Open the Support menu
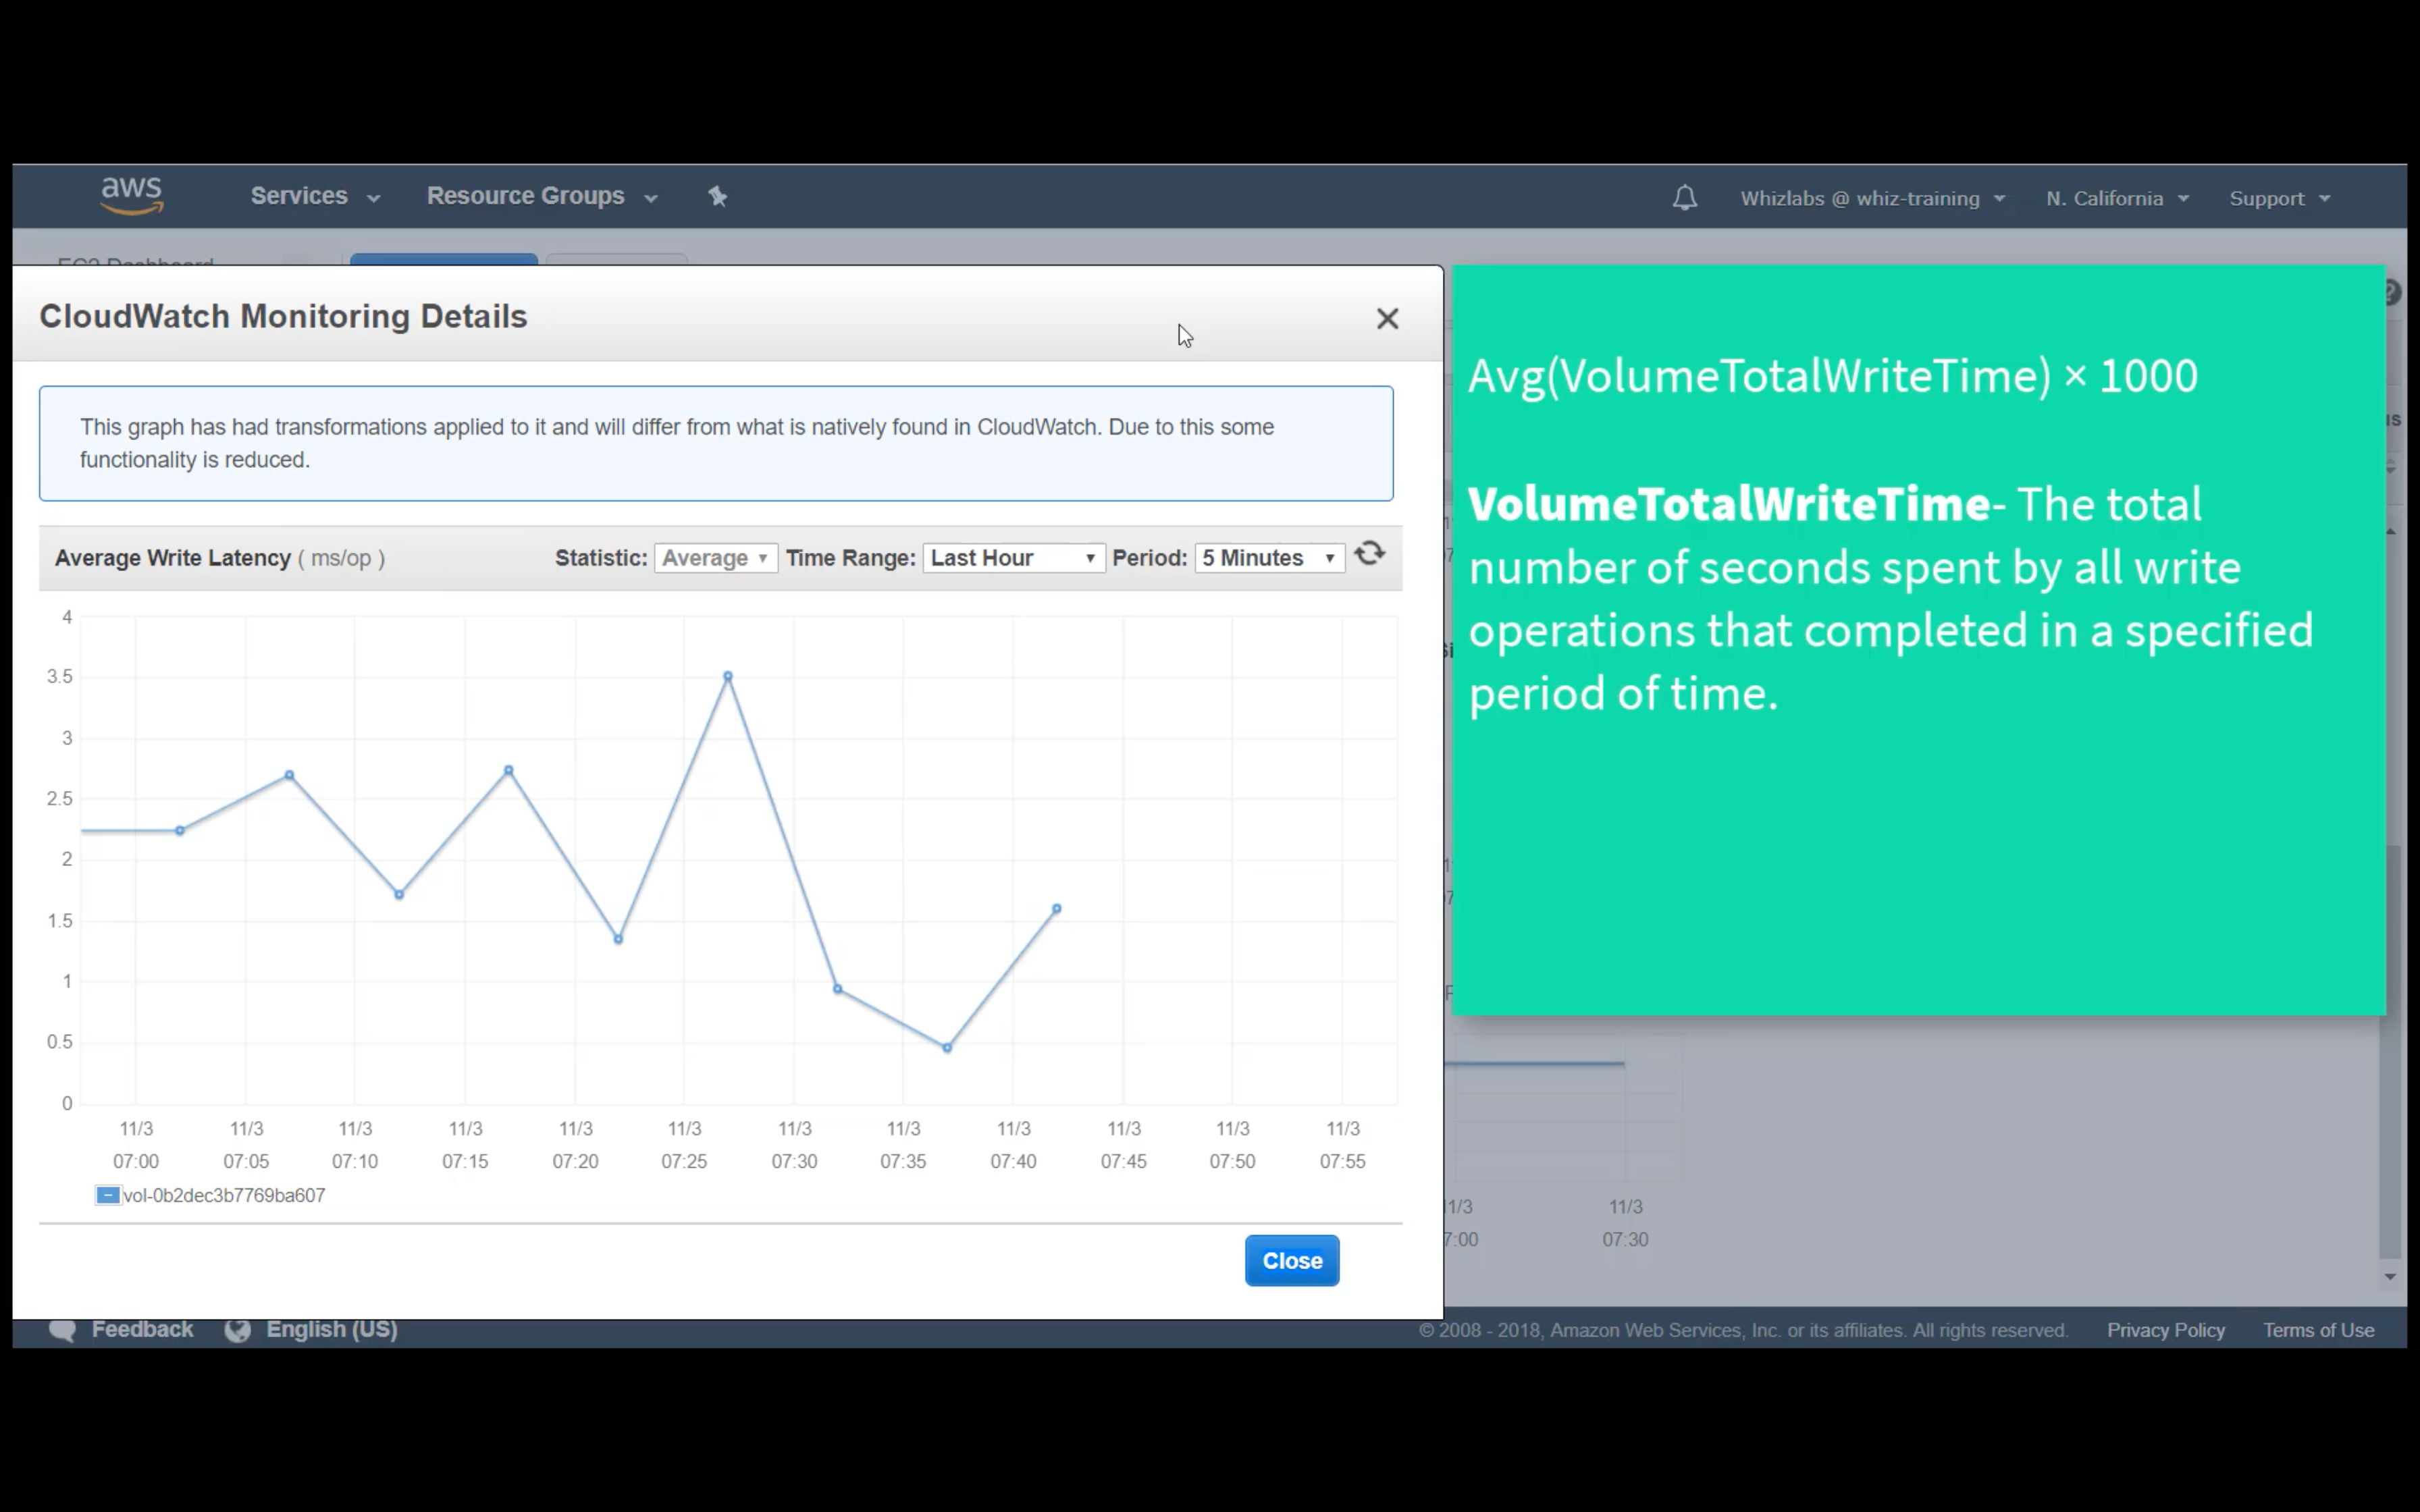 [x=2278, y=199]
